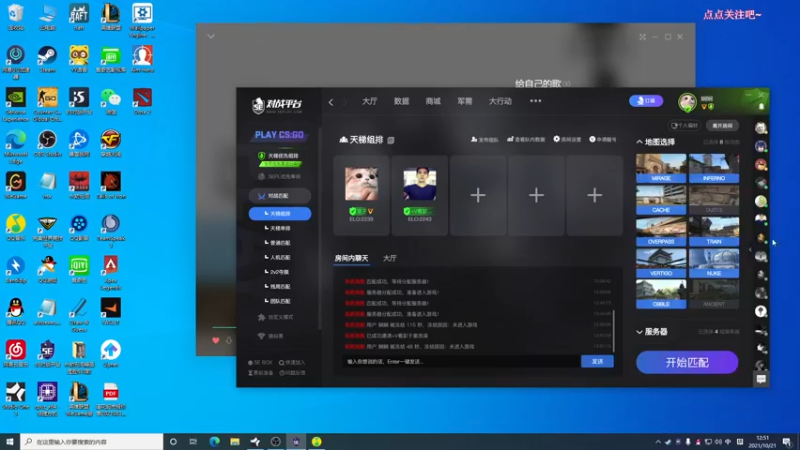Toggle the TRAIN map selection

[x=714, y=232]
